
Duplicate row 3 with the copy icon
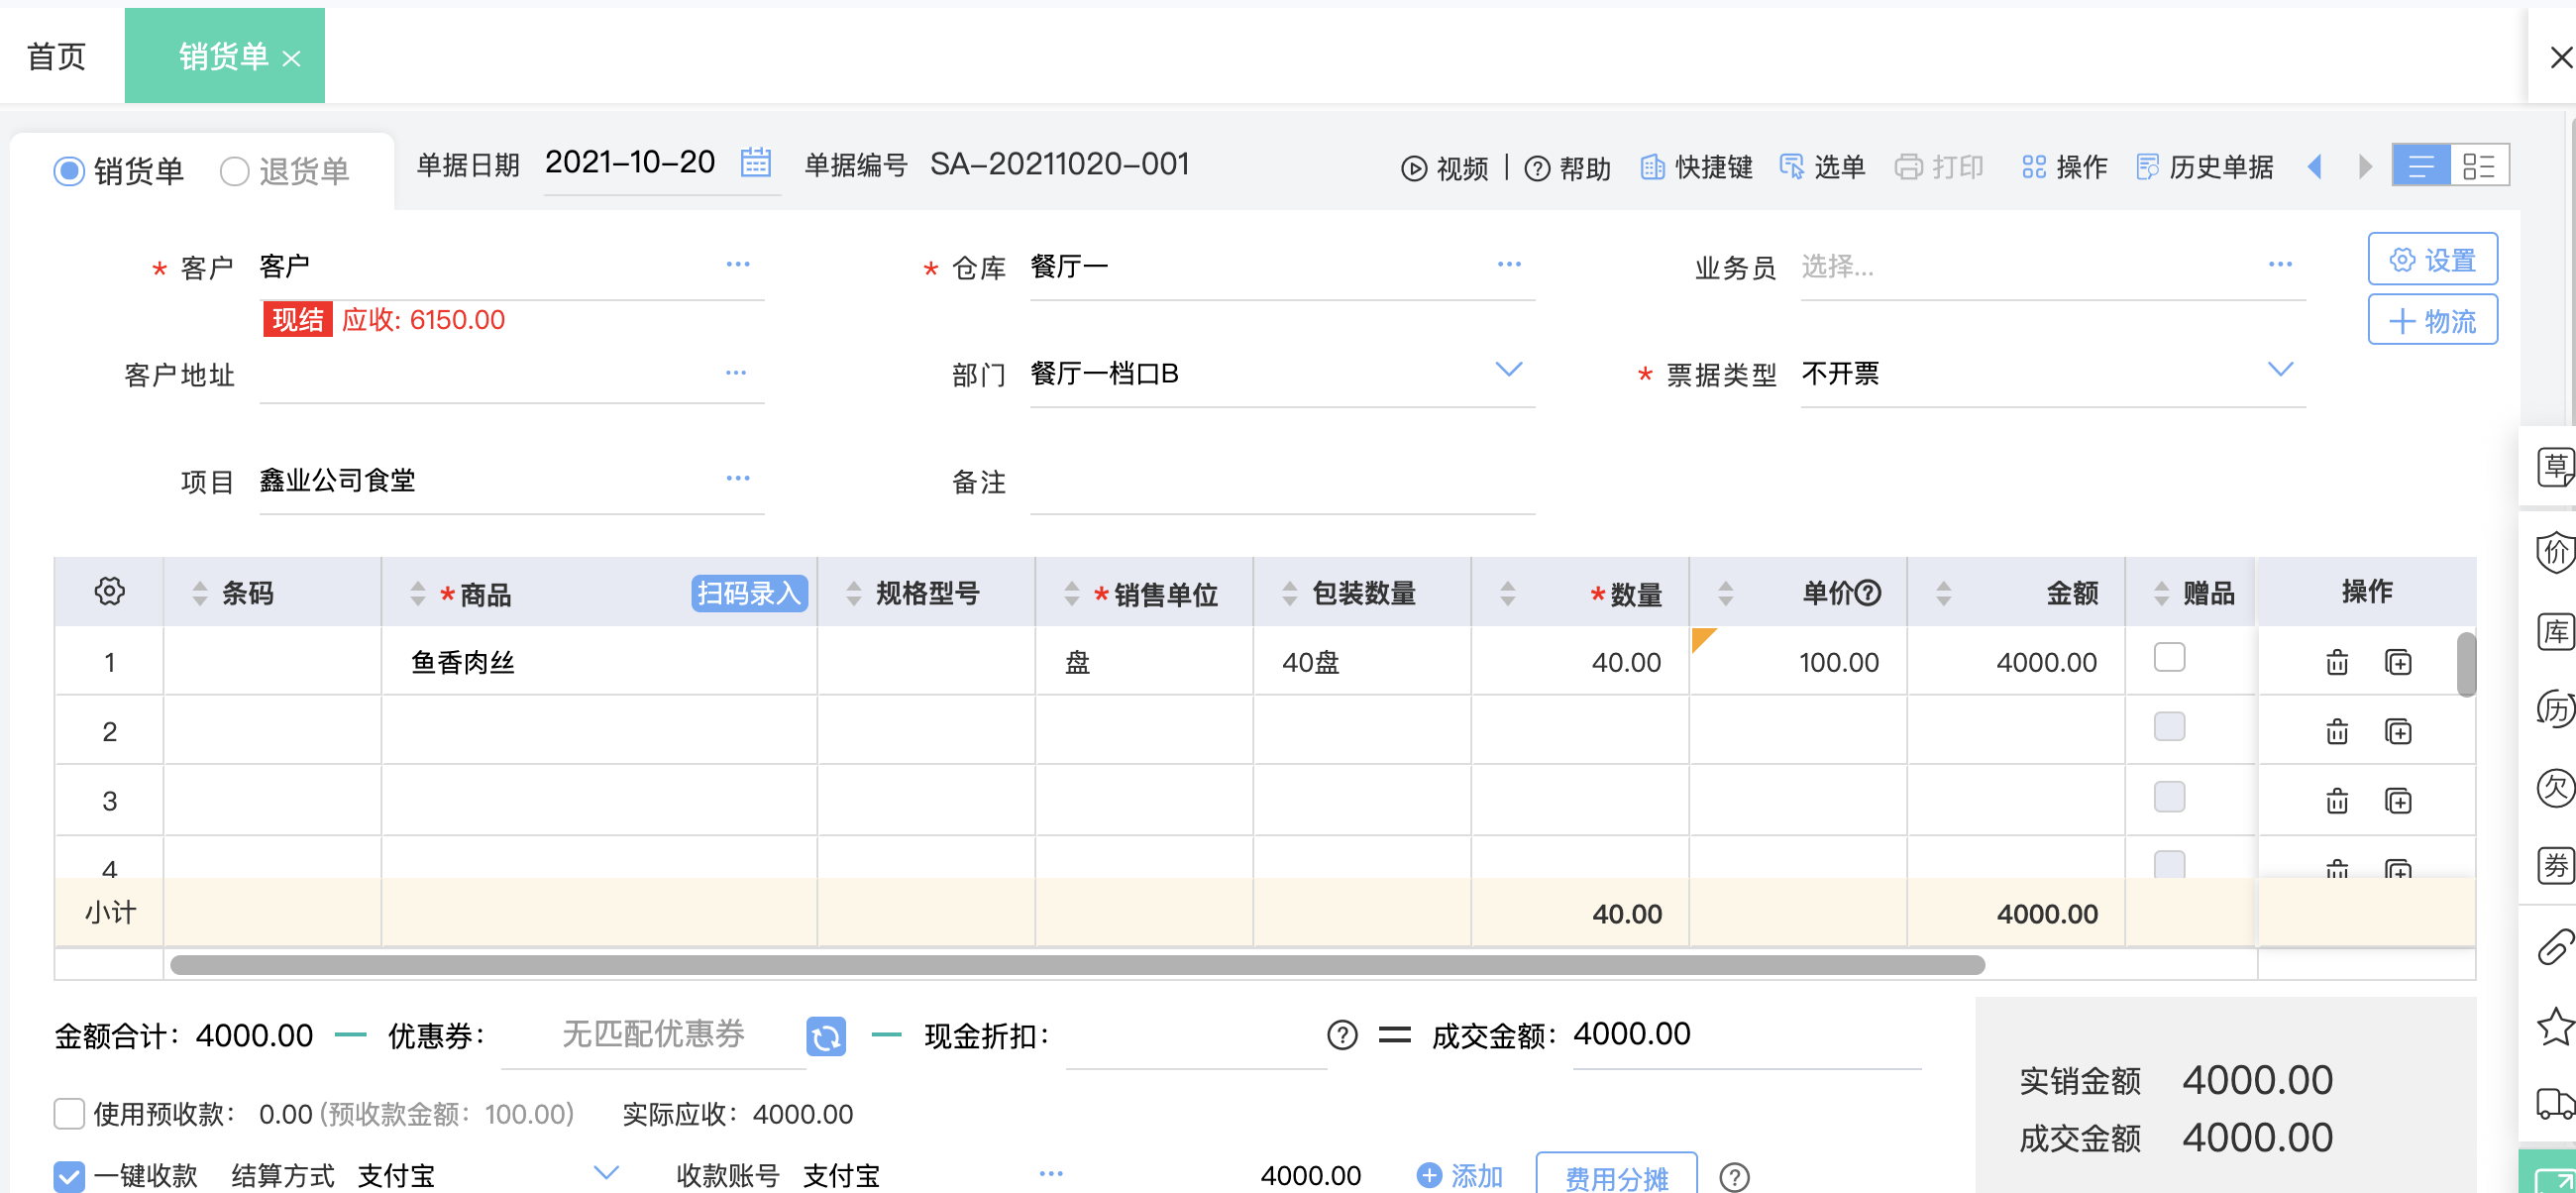pos(2398,801)
